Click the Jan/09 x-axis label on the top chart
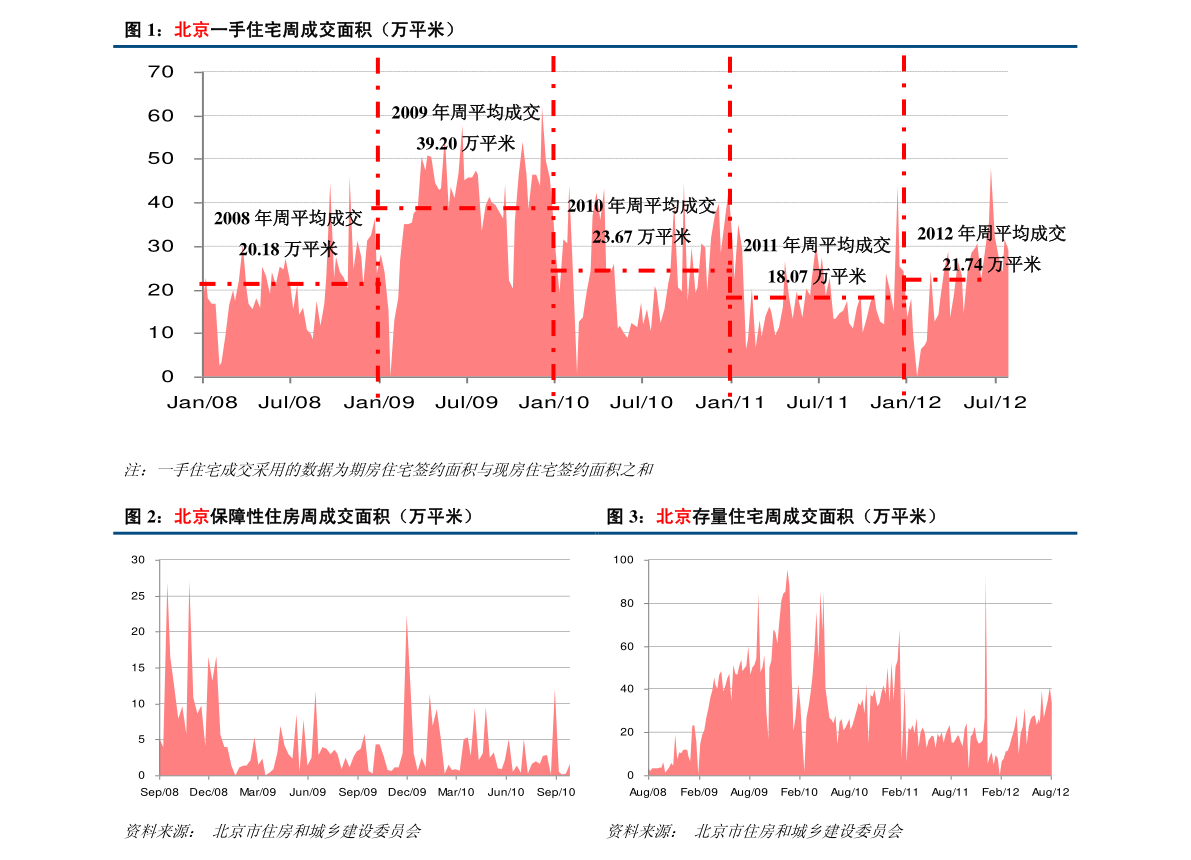 (379, 403)
